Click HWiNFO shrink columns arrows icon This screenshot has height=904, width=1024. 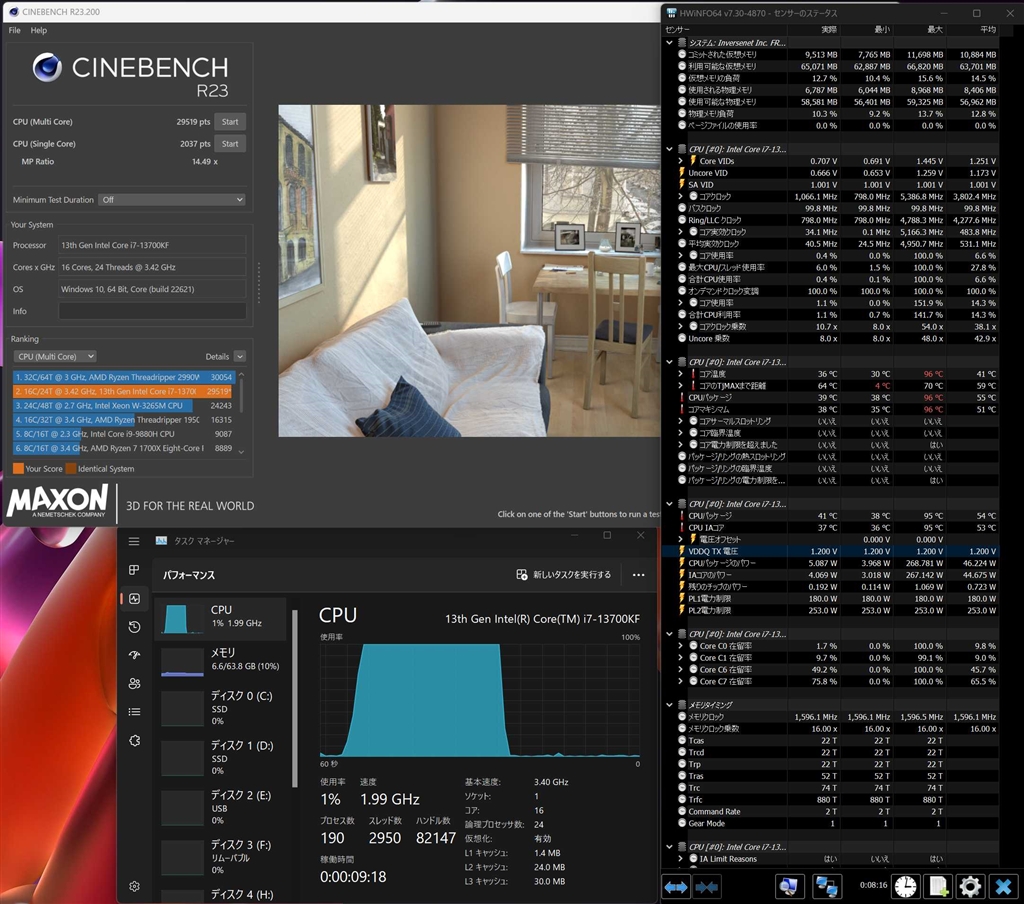(x=707, y=886)
